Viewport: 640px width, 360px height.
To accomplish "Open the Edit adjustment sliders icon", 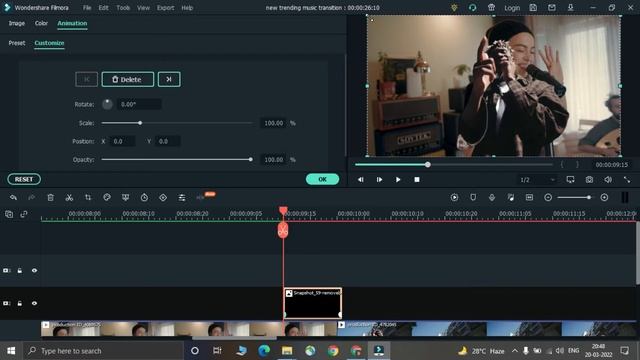I will click(x=182, y=198).
